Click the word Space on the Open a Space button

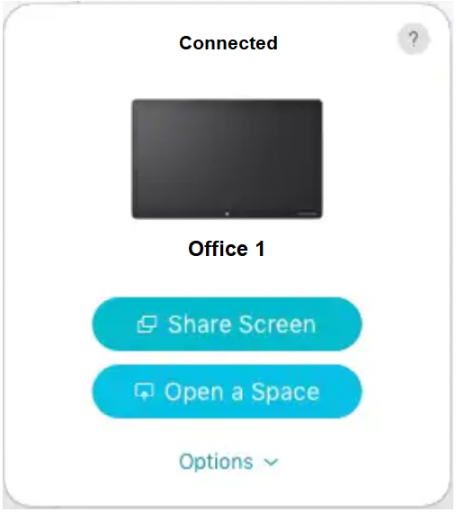[x=285, y=393]
